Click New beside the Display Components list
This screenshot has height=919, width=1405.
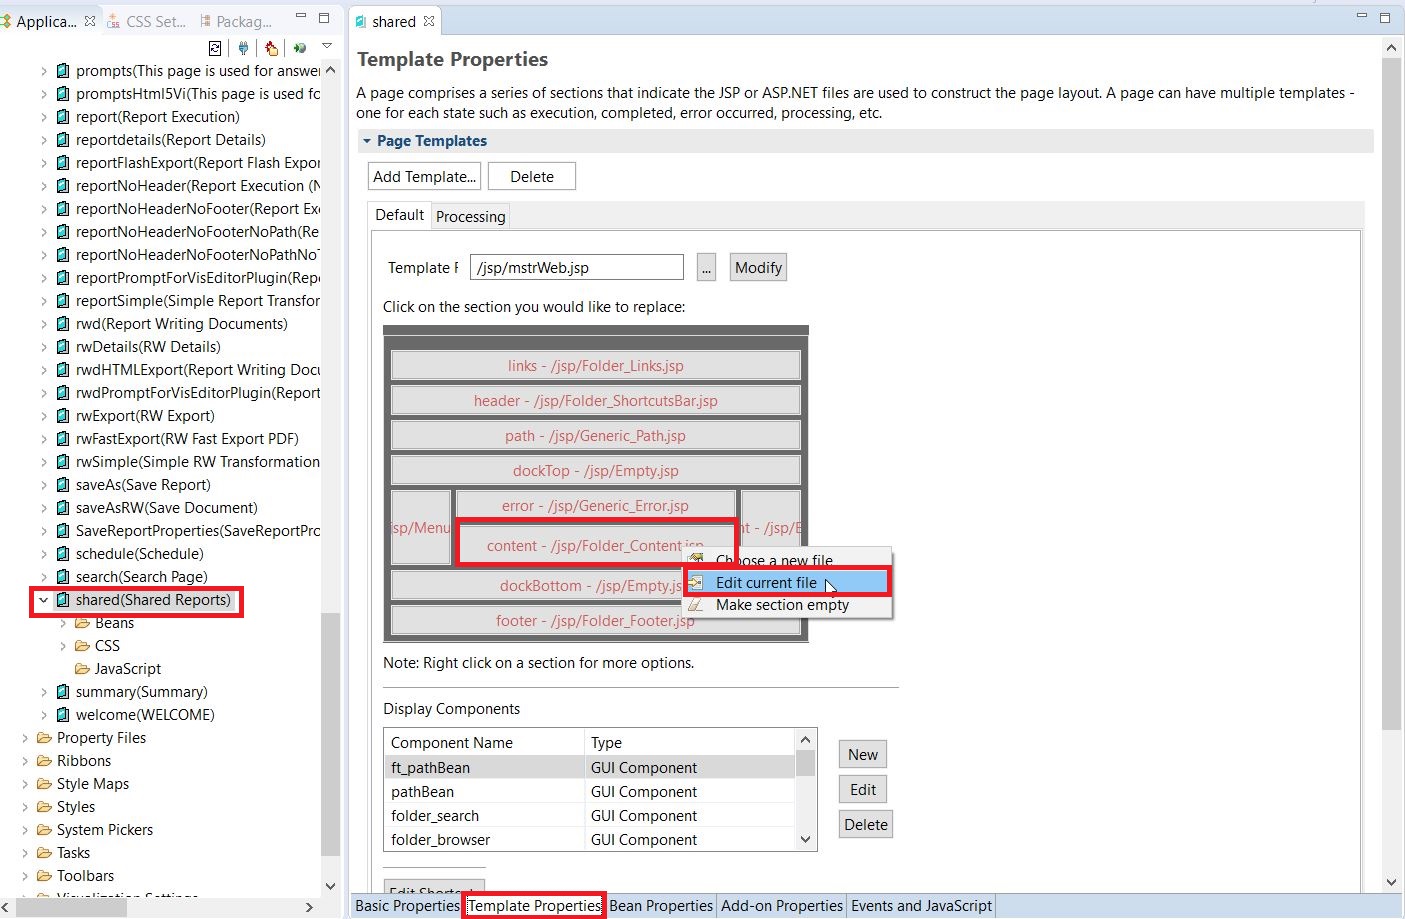(861, 753)
